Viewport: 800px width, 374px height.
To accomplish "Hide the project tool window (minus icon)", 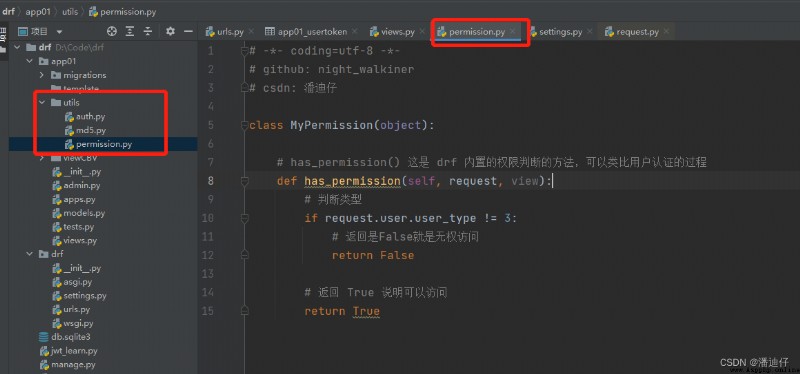I will 188,32.
